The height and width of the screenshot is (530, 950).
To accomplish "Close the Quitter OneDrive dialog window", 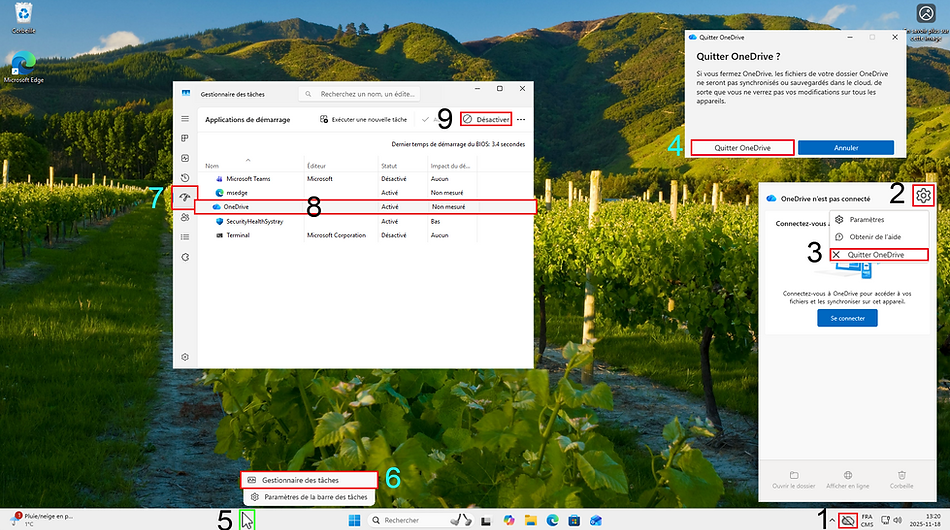I will (895, 37).
